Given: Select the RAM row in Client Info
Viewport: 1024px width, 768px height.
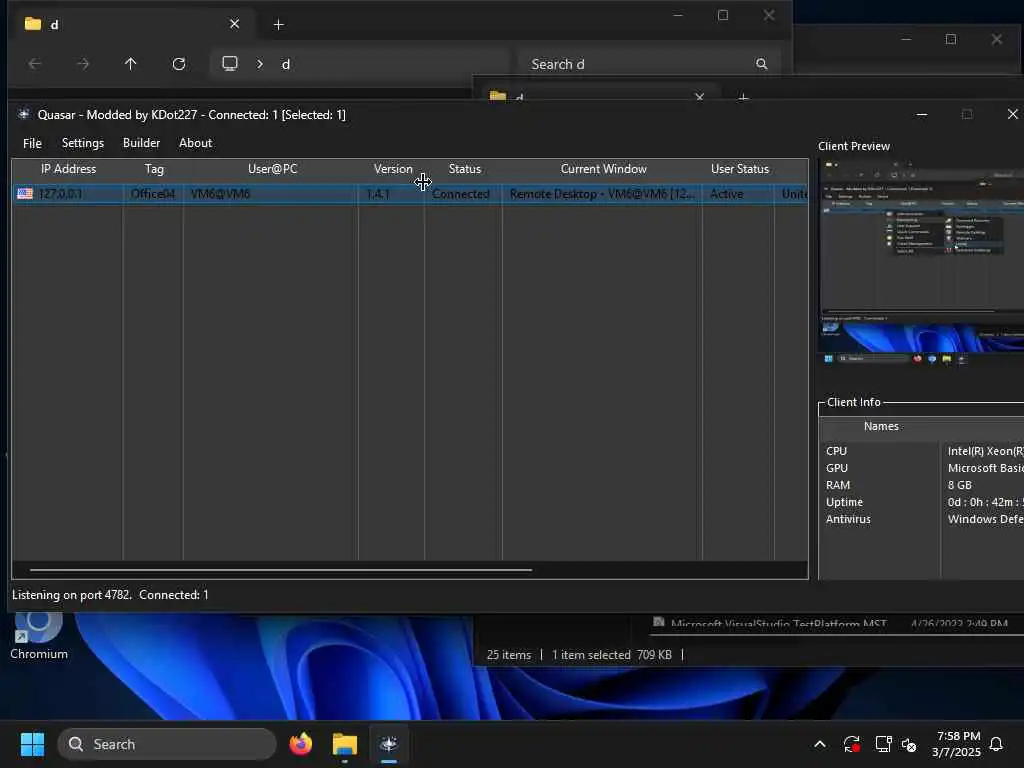Looking at the screenshot, I should [x=921, y=485].
